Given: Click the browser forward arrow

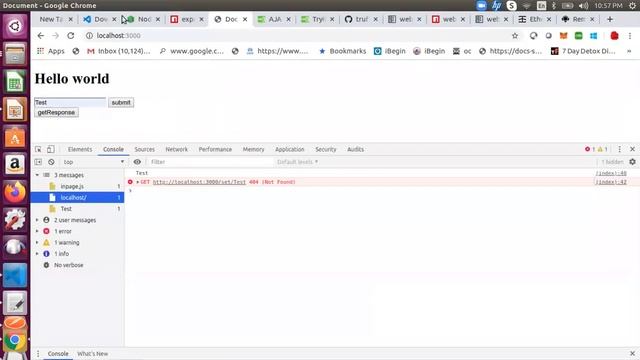Looking at the screenshot, I should 55,36.
